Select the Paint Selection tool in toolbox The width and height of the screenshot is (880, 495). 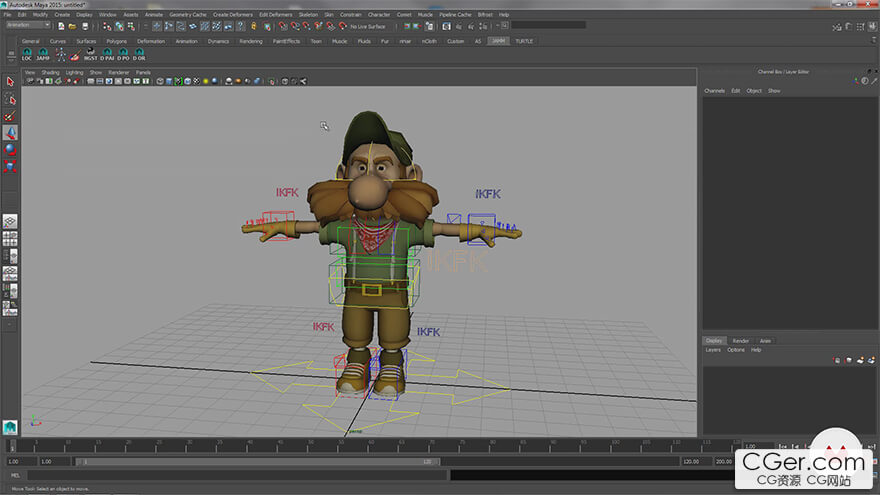(x=10, y=116)
